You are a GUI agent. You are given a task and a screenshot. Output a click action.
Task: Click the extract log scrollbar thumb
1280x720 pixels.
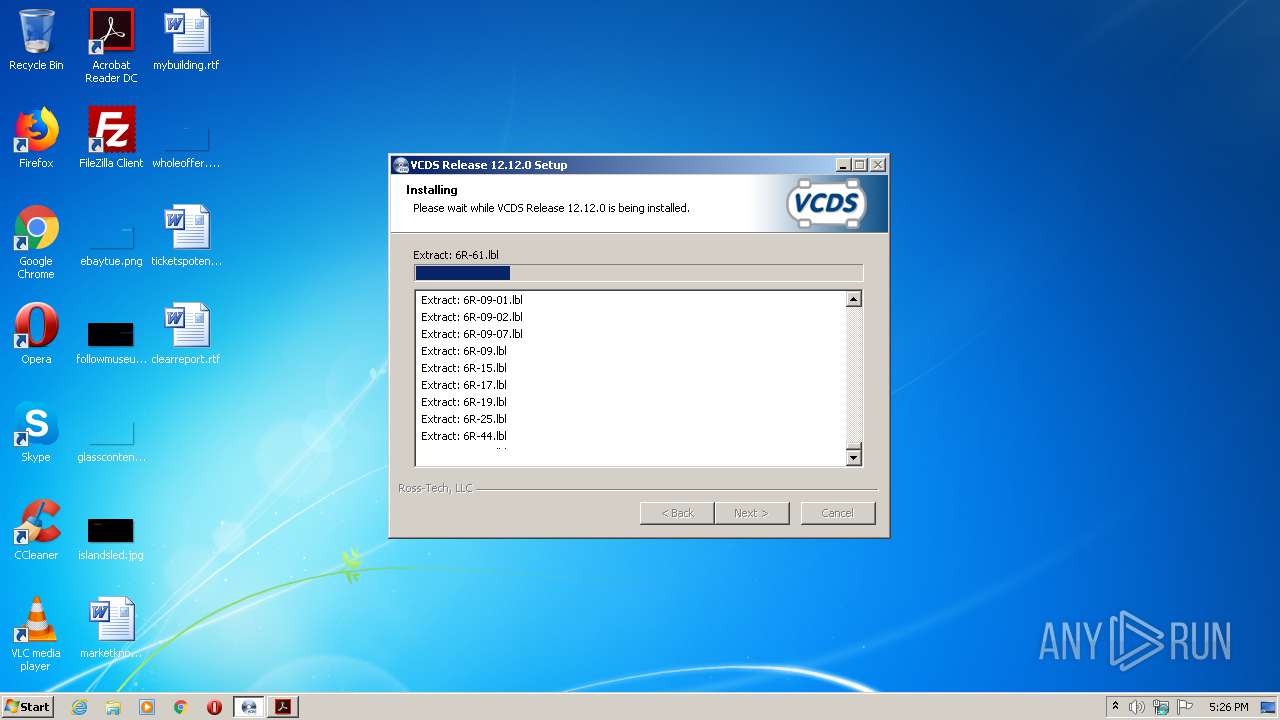pos(853,446)
